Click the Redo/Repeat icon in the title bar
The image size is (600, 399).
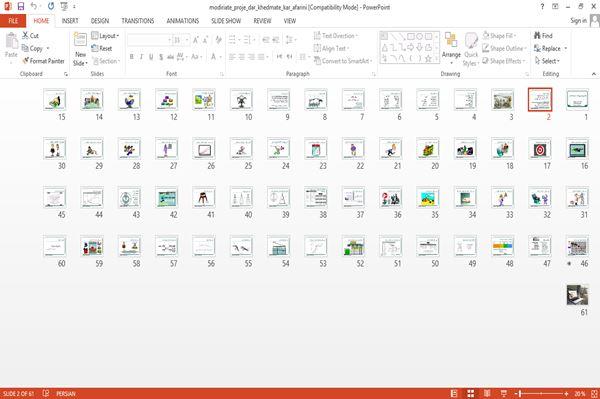(51, 6)
